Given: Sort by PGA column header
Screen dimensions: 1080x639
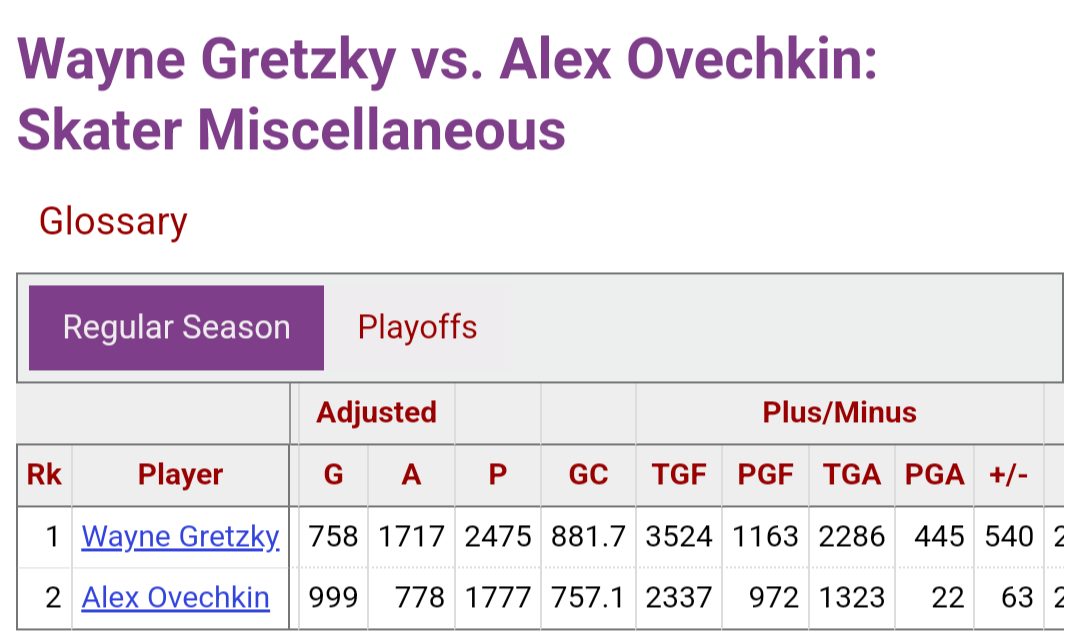Looking at the screenshot, I should (935, 475).
